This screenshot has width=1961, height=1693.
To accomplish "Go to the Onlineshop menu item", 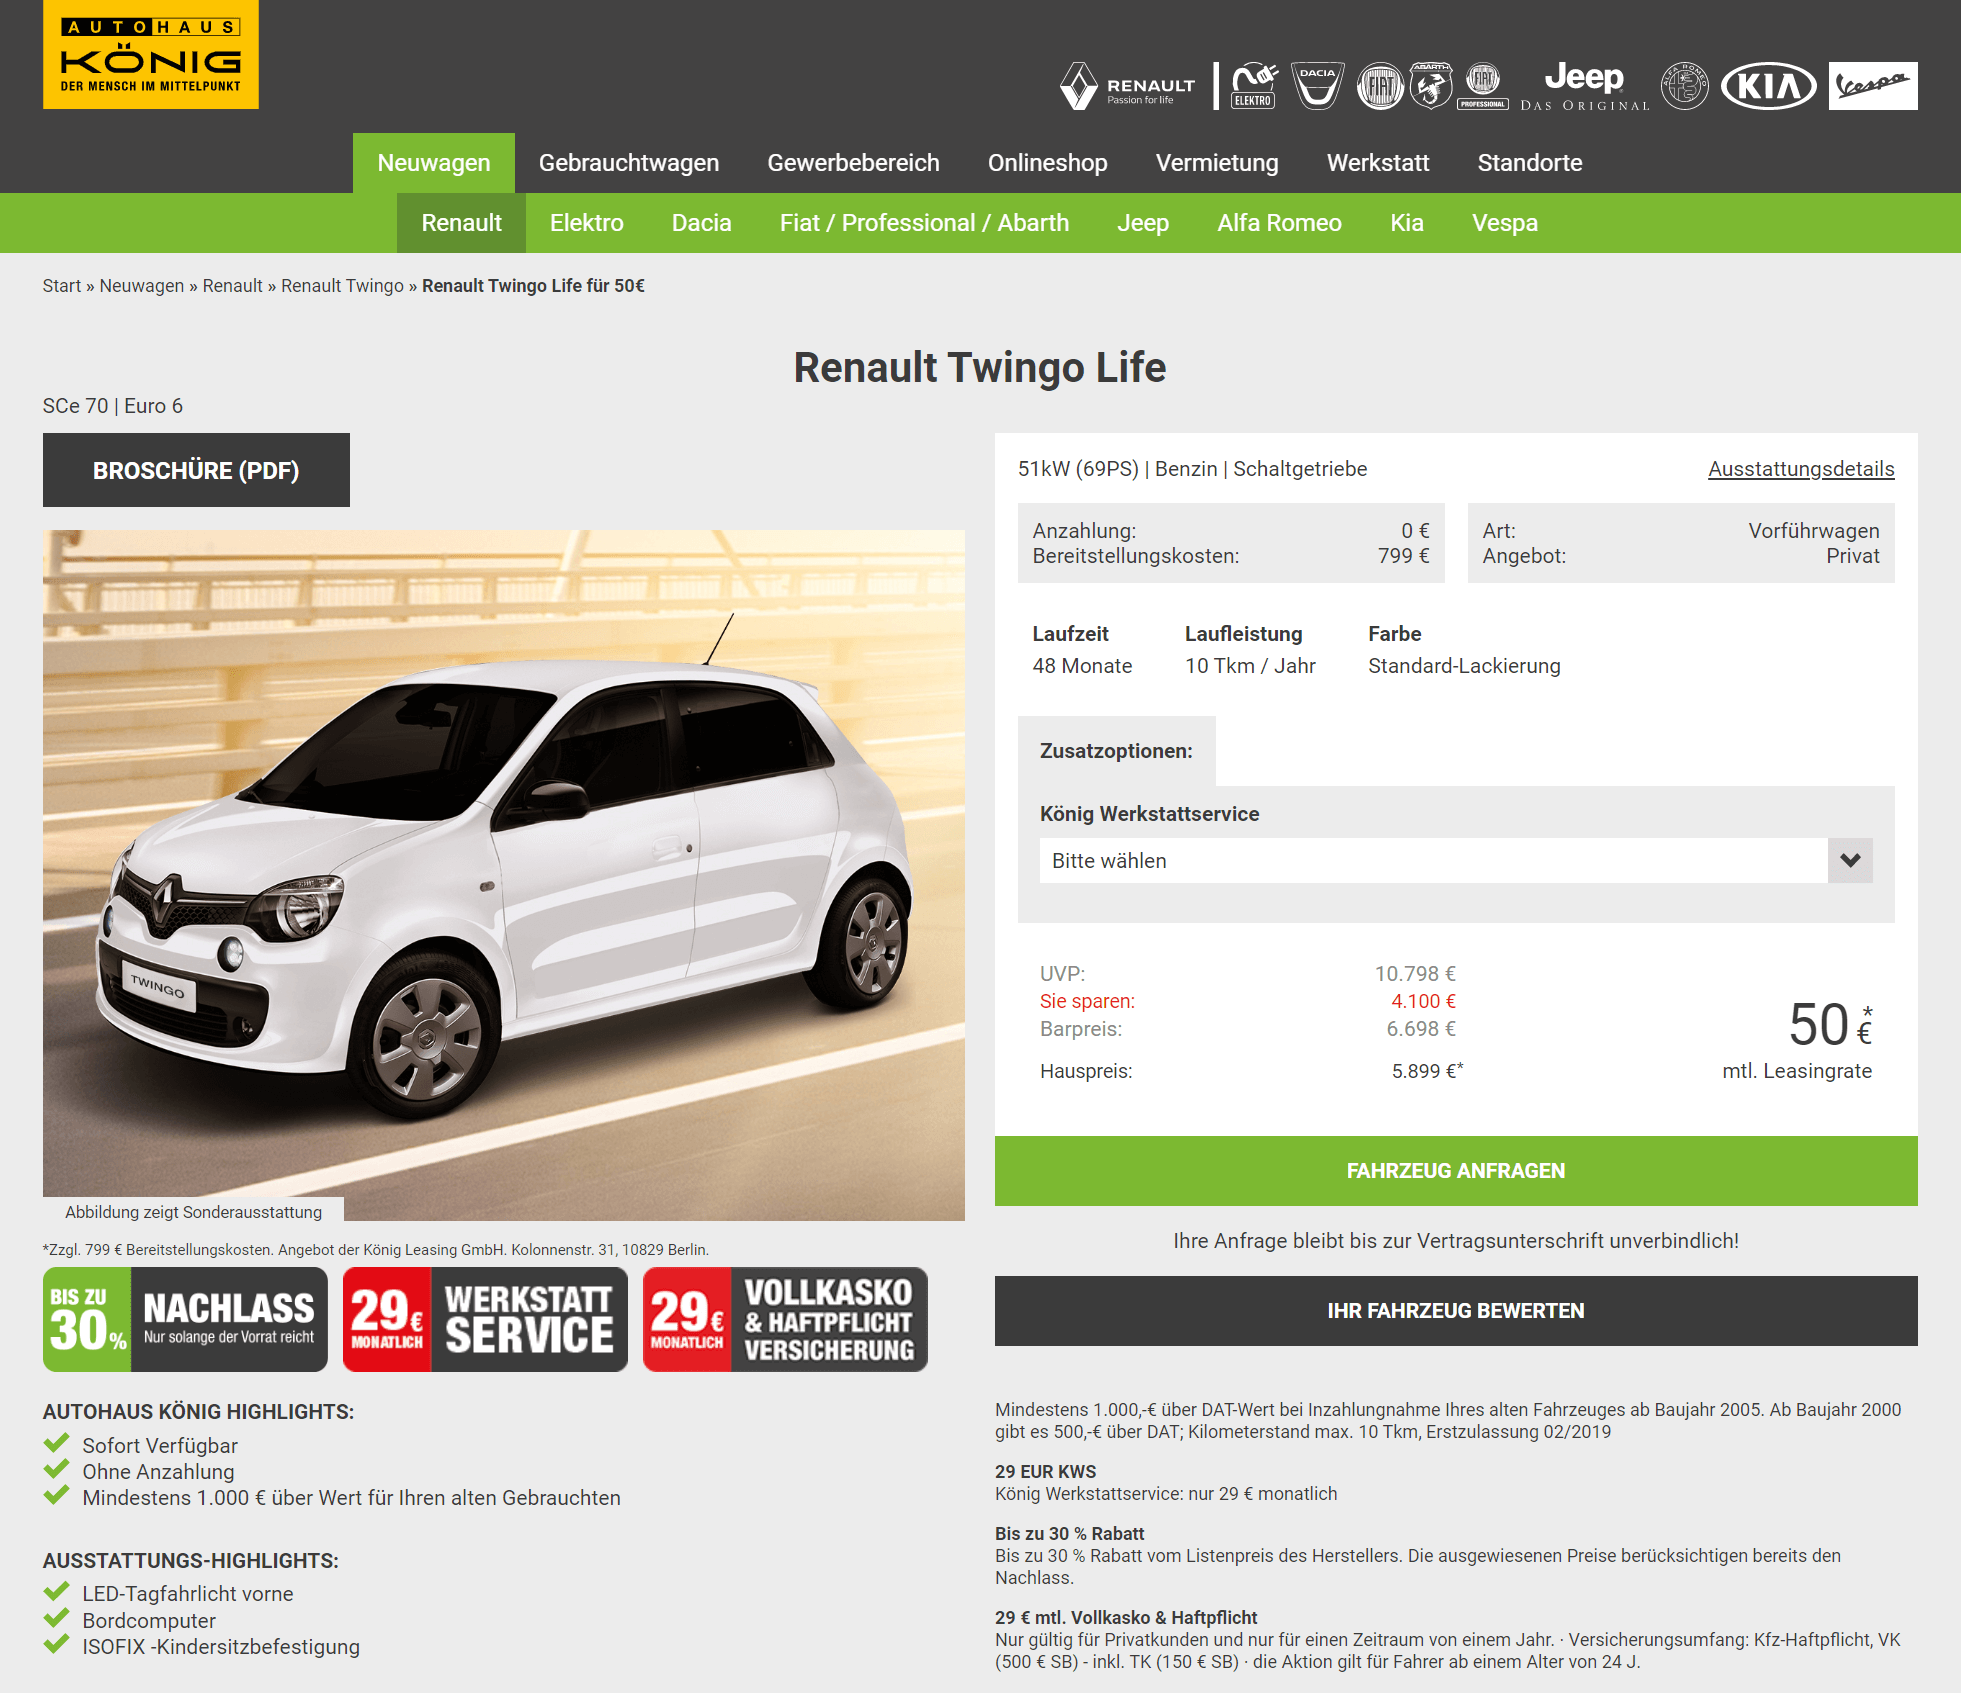I will point(1047,163).
